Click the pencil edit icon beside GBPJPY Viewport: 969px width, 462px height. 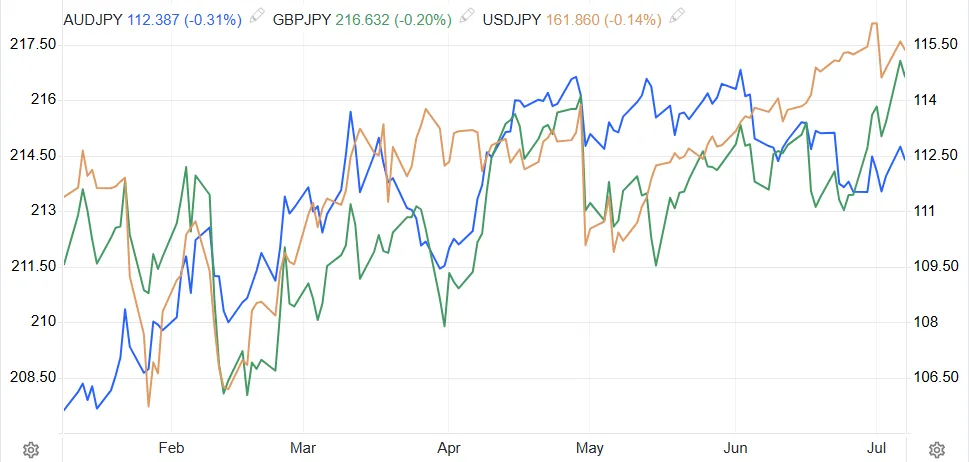coord(467,17)
